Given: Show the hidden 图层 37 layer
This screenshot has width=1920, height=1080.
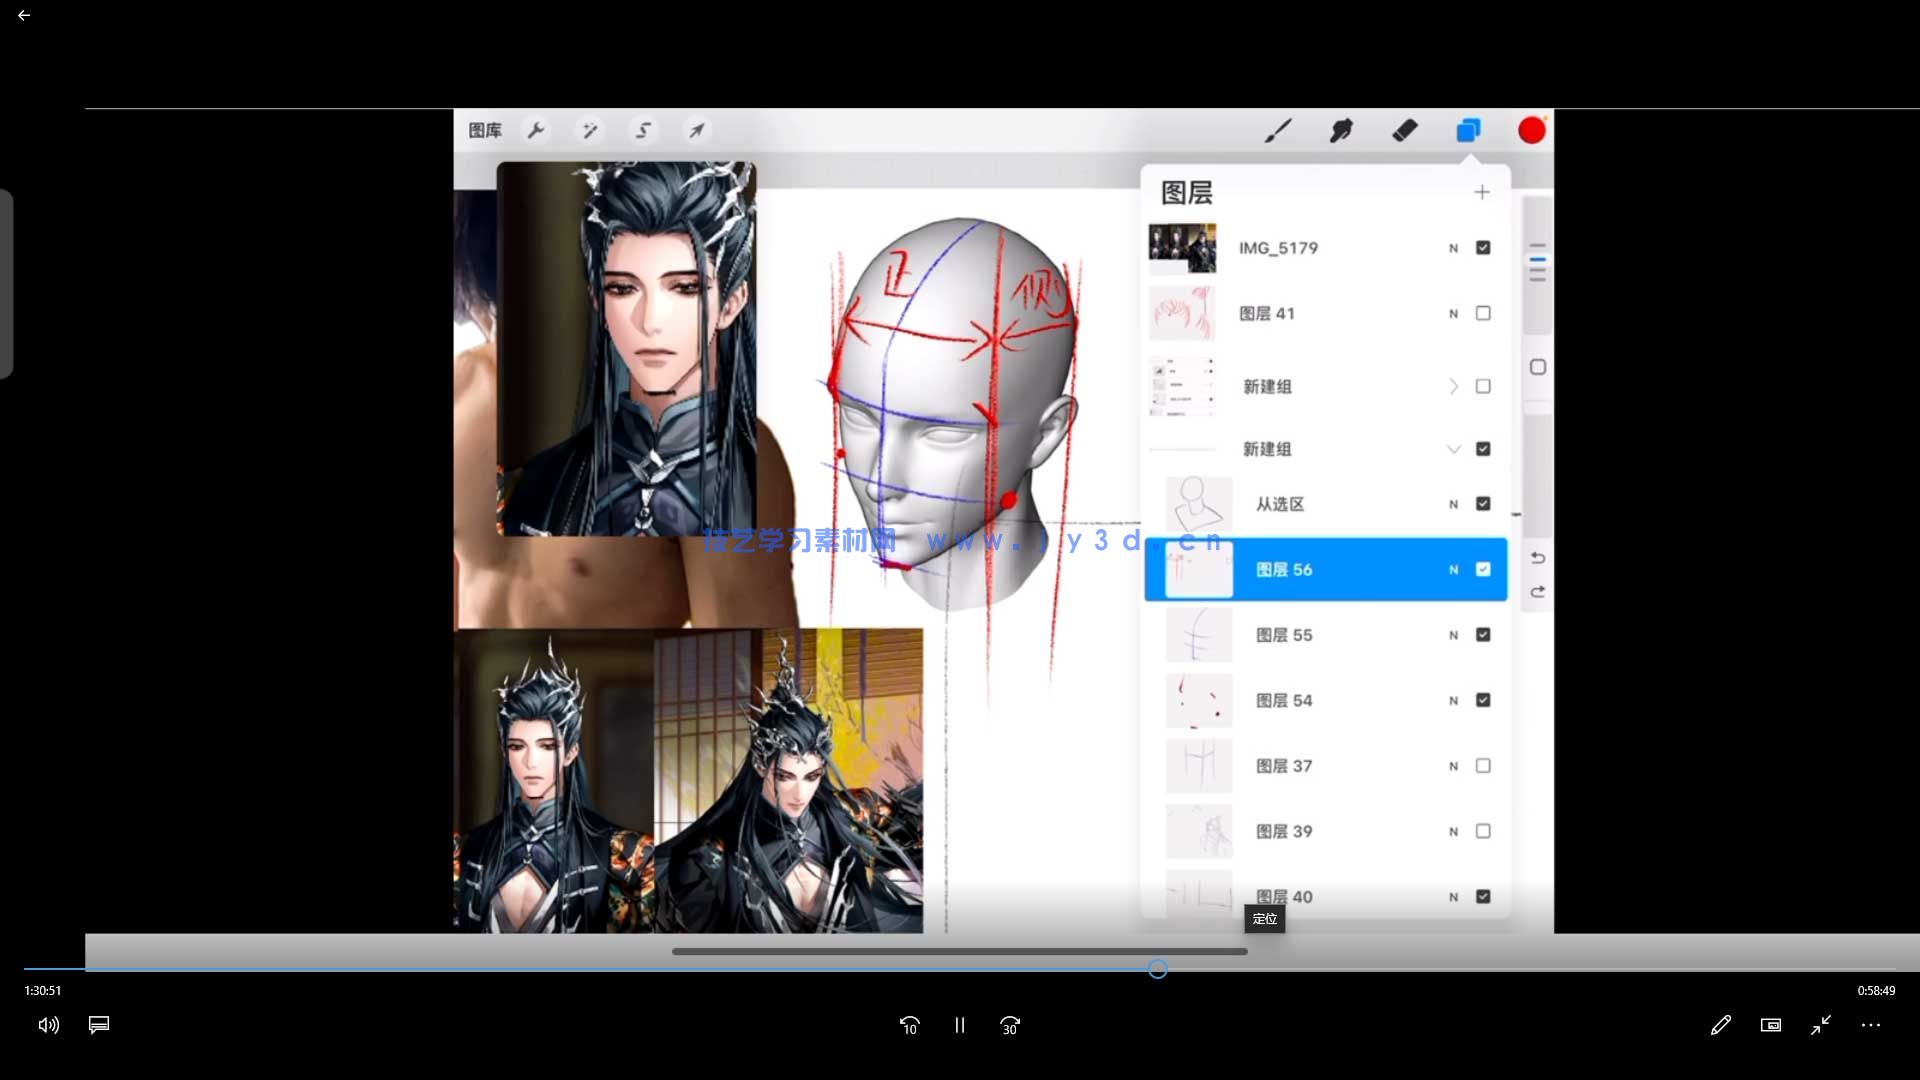Looking at the screenshot, I should coord(1483,766).
